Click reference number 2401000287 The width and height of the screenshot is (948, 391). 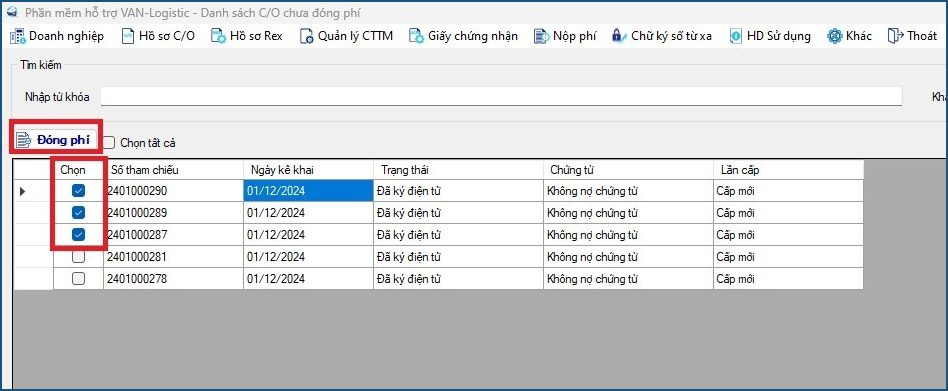pos(137,234)
